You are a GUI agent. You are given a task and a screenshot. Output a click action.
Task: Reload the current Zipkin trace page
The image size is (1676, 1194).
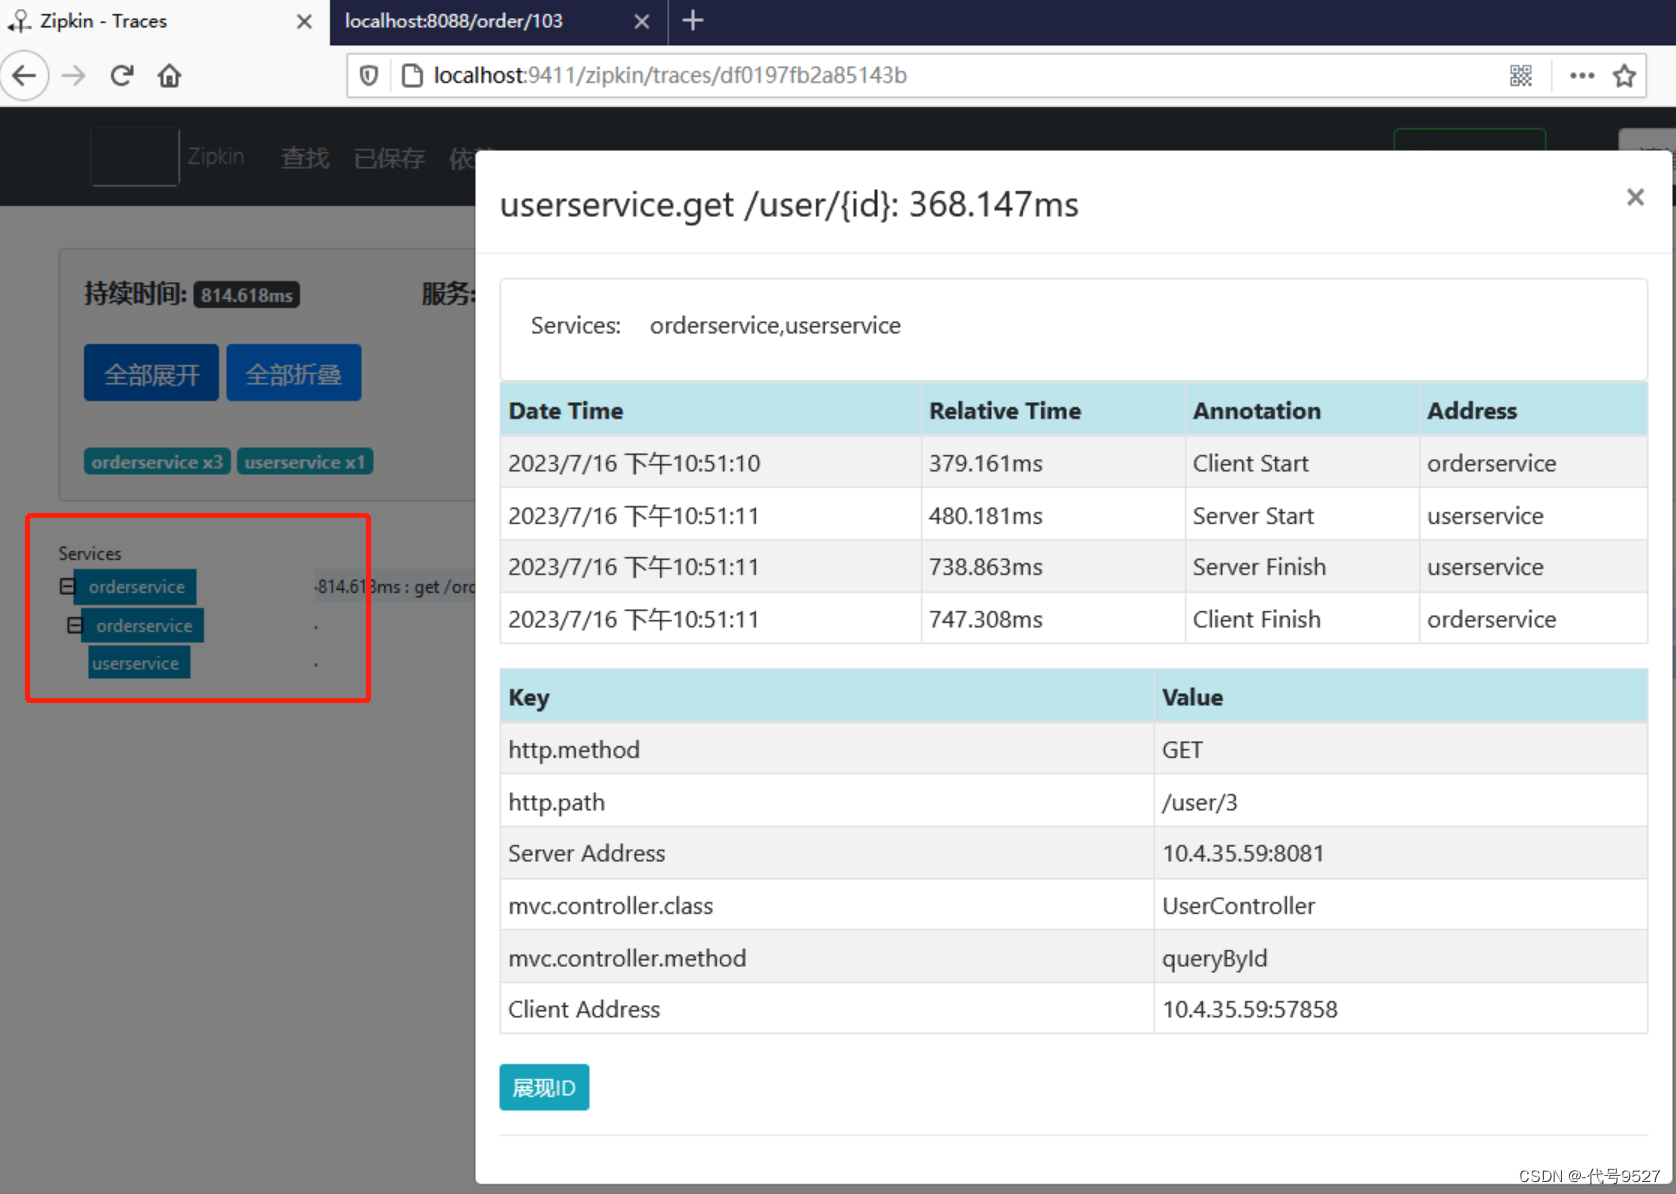tap(121, 75)
